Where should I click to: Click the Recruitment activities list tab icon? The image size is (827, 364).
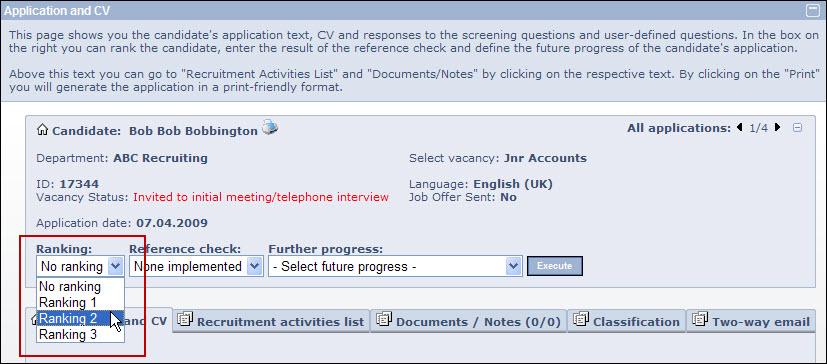click(185, 319)
